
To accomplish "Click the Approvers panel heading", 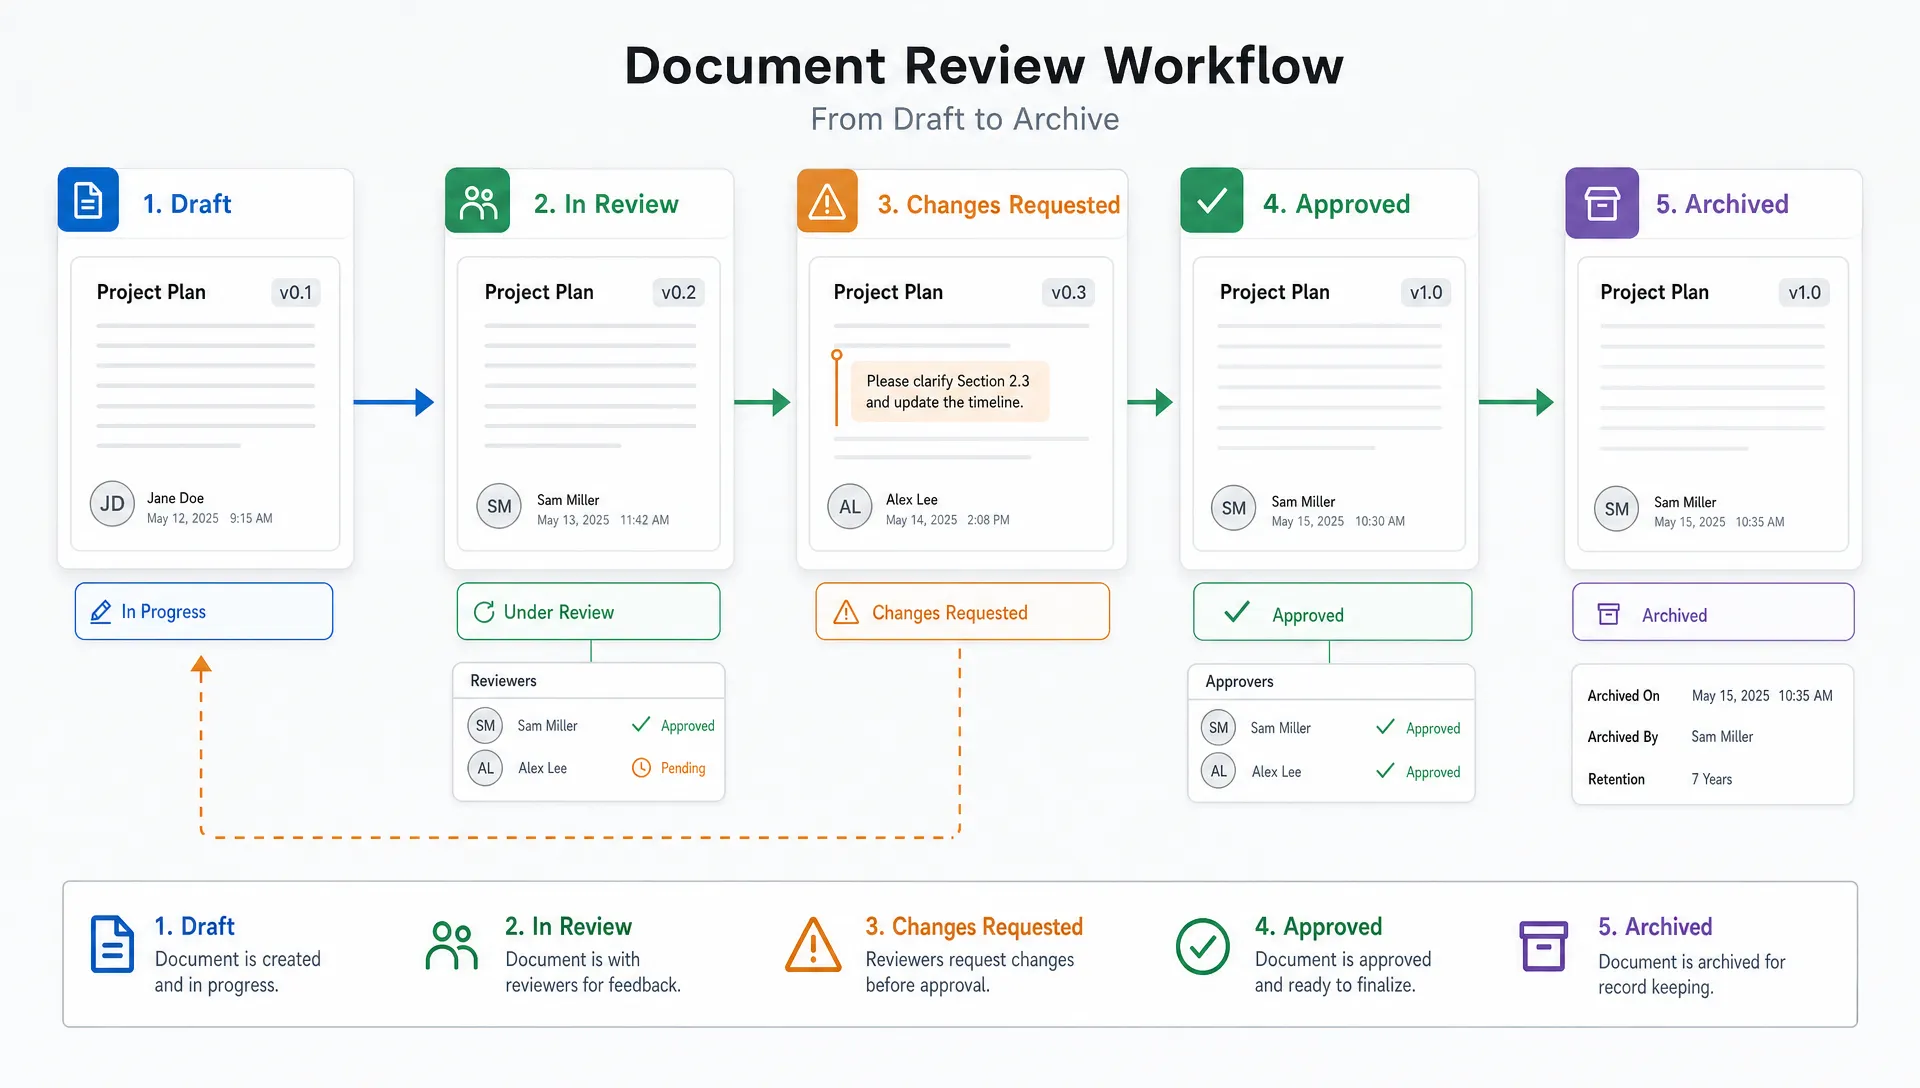I will click(1239, 682).
